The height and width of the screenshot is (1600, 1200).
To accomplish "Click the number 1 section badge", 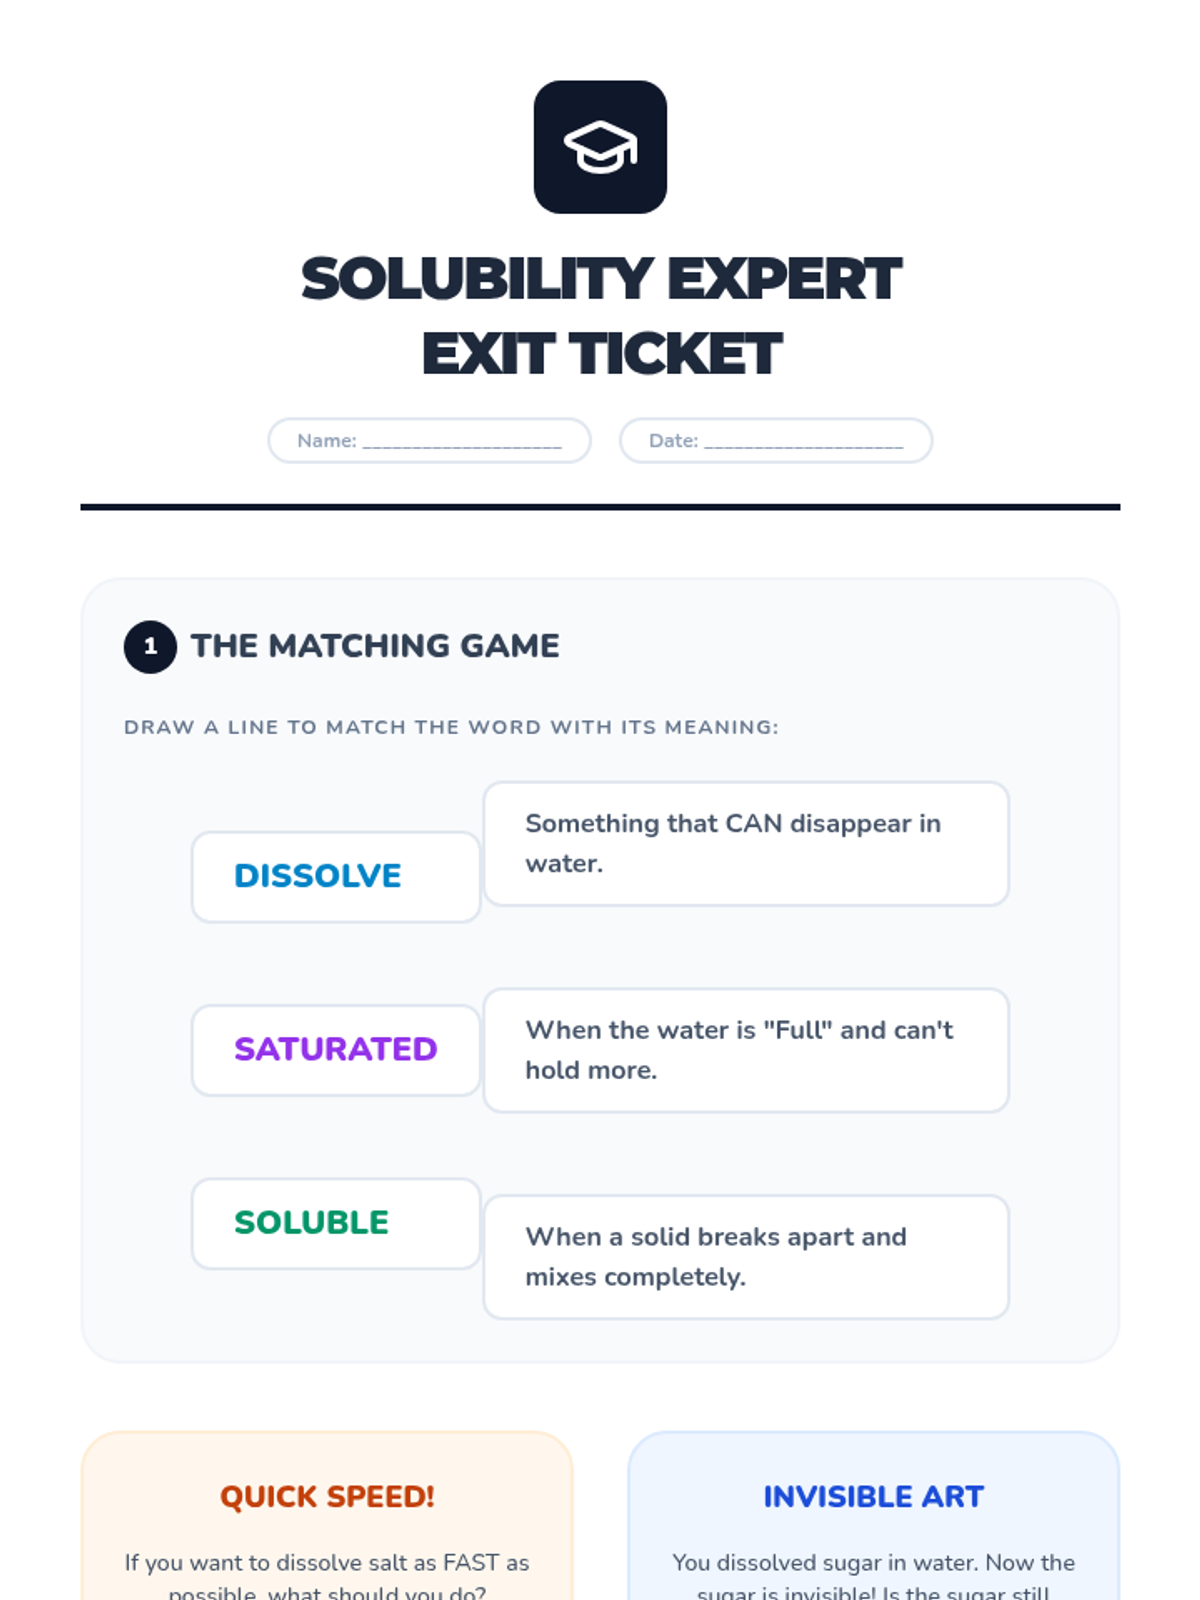I will tap(150, 646).
